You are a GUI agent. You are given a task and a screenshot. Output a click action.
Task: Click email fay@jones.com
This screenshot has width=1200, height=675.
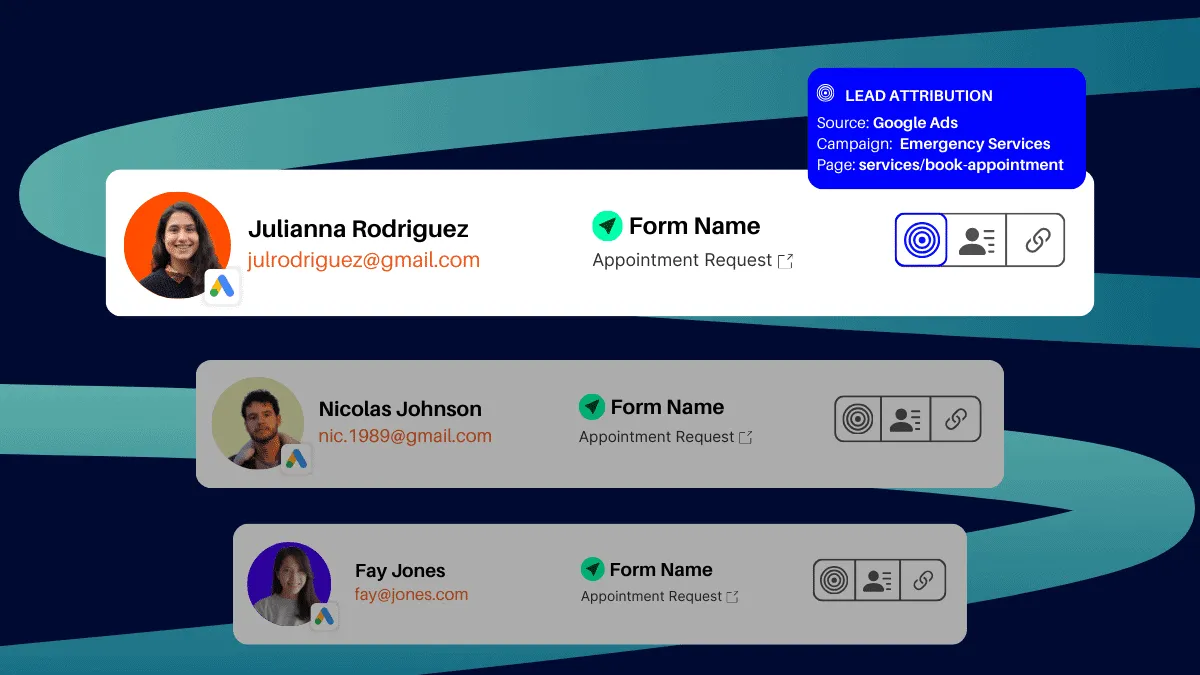point(411,594)
